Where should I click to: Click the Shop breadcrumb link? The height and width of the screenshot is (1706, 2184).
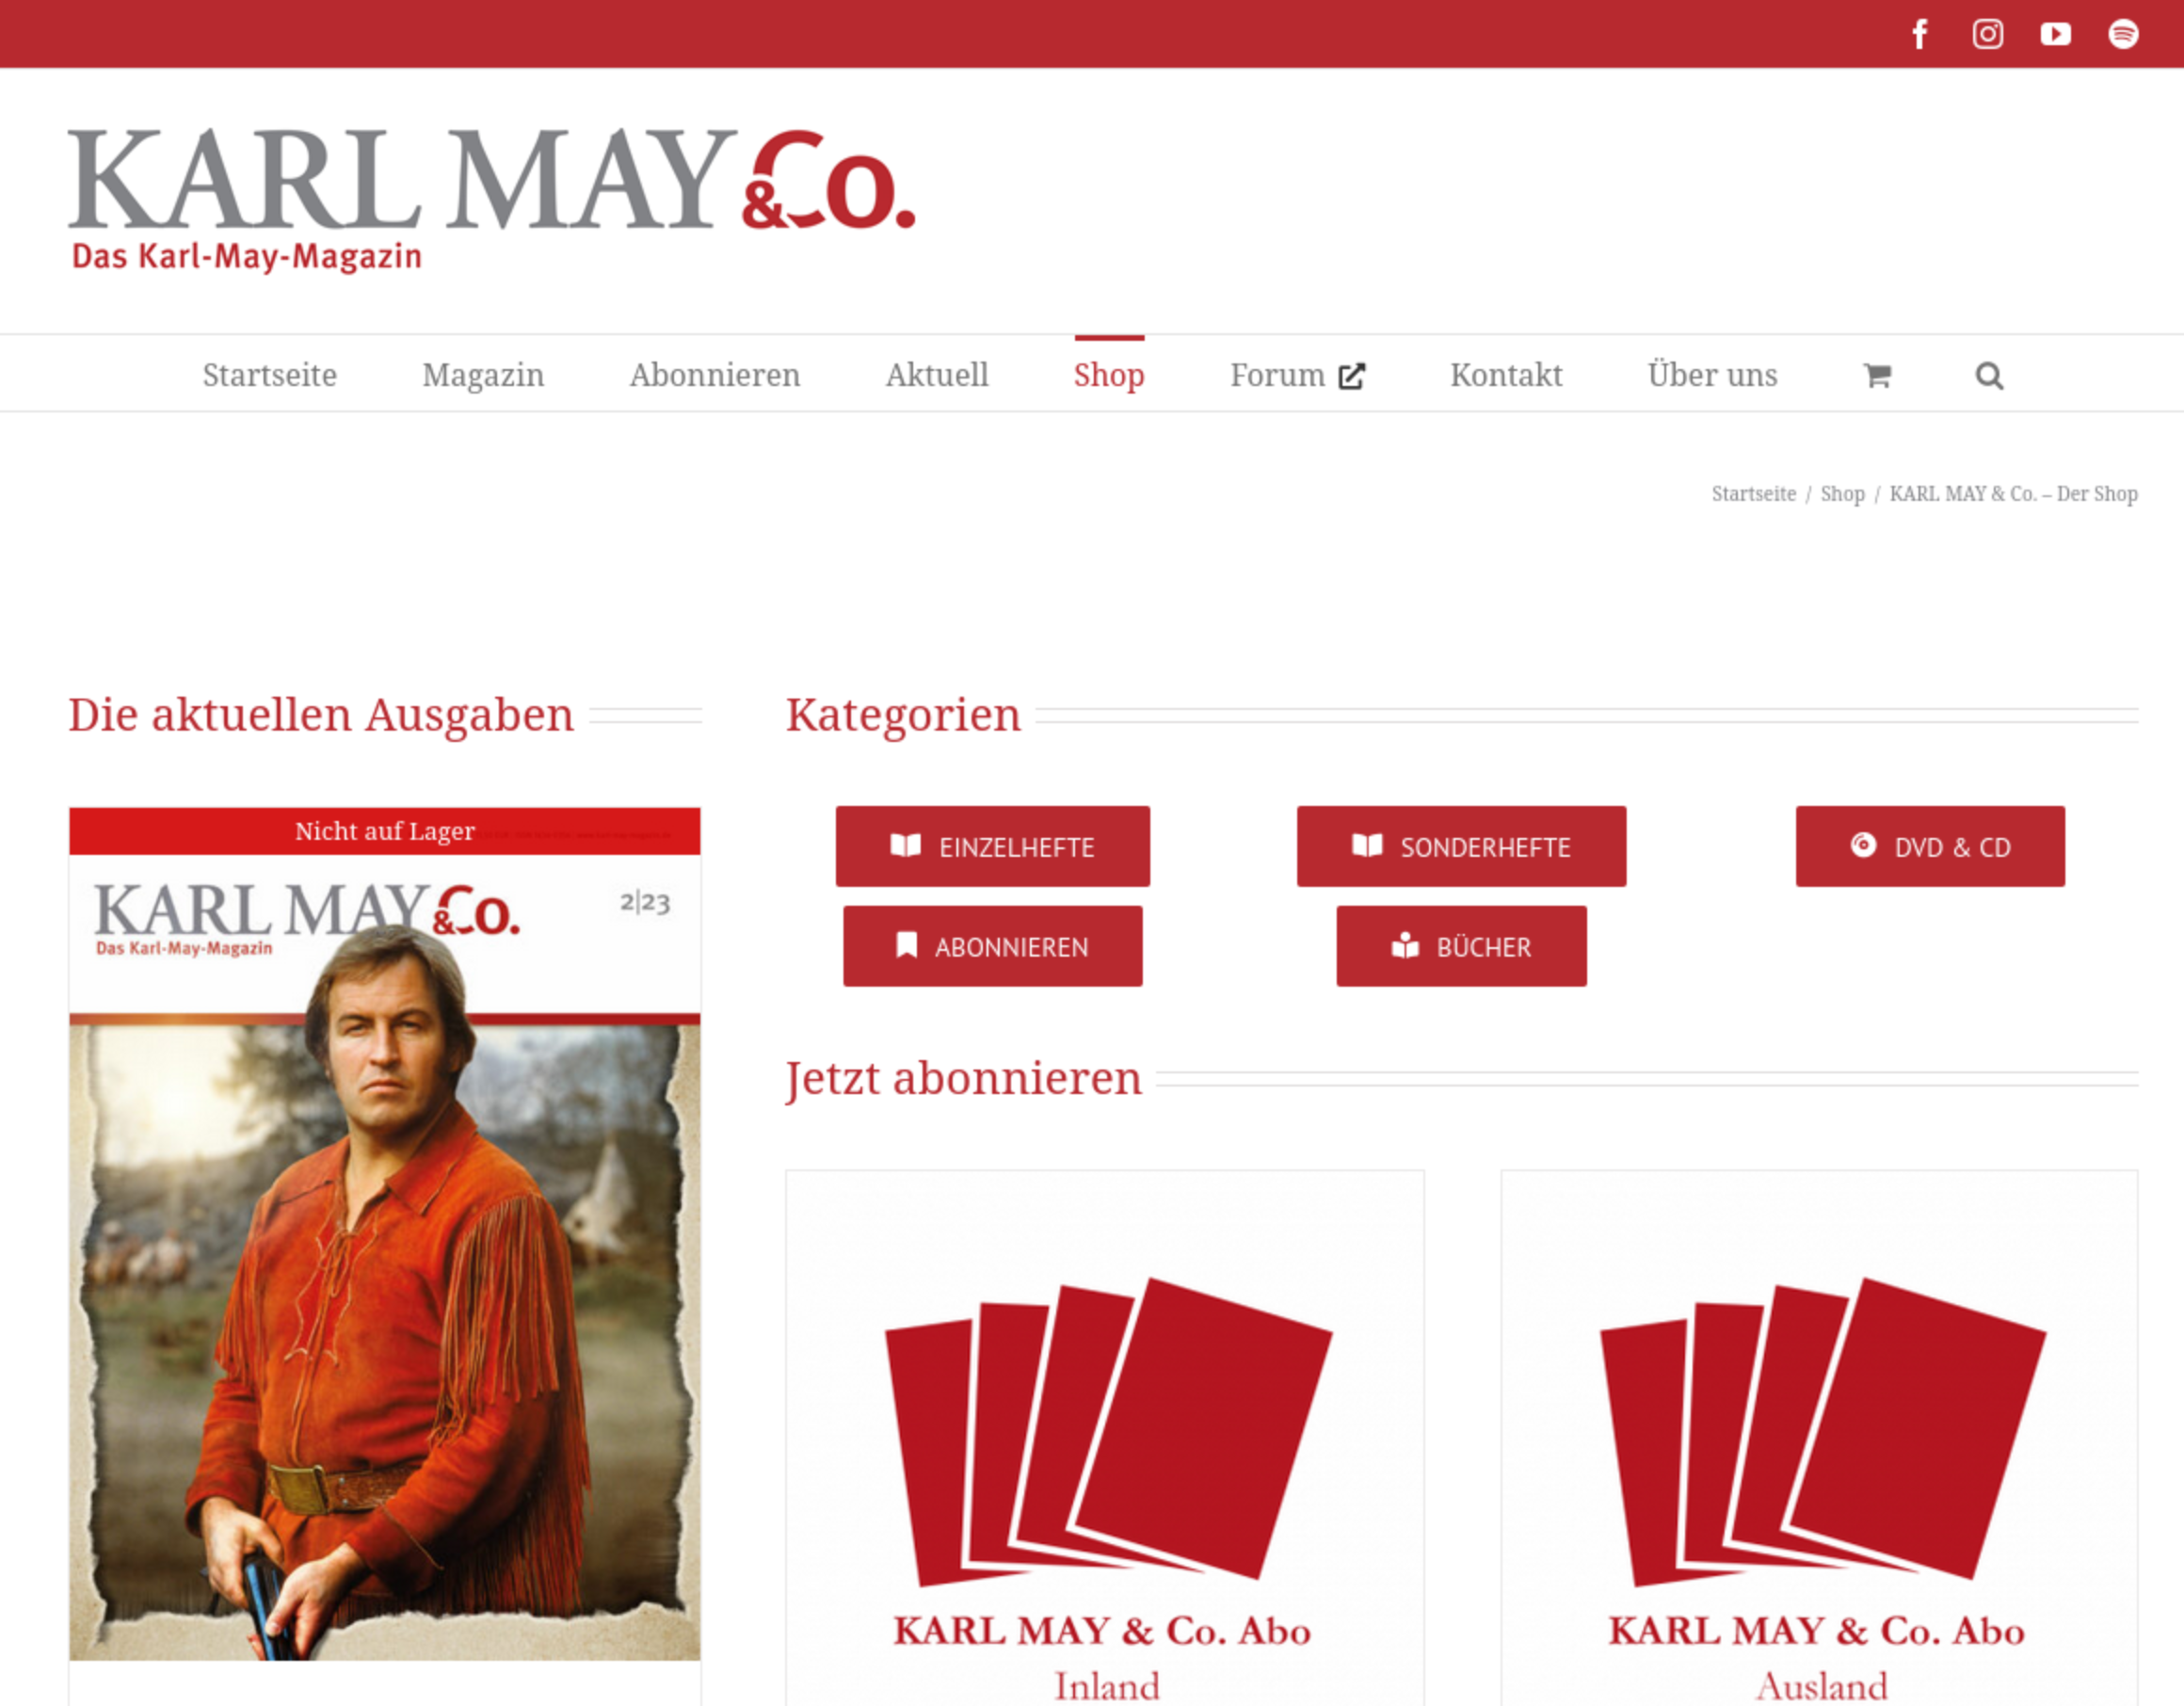click(x=1842, y=494)
